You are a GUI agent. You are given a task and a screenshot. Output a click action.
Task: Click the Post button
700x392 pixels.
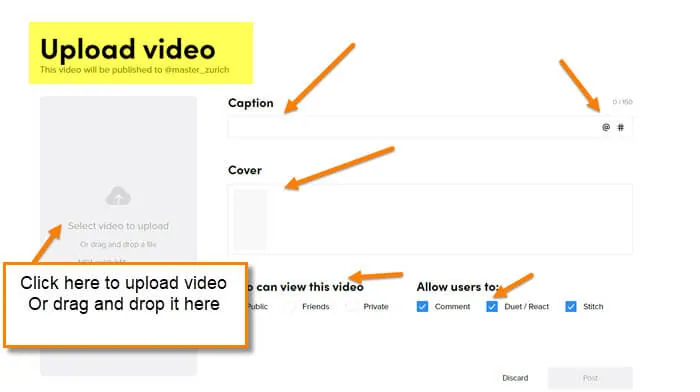point(590,378)
